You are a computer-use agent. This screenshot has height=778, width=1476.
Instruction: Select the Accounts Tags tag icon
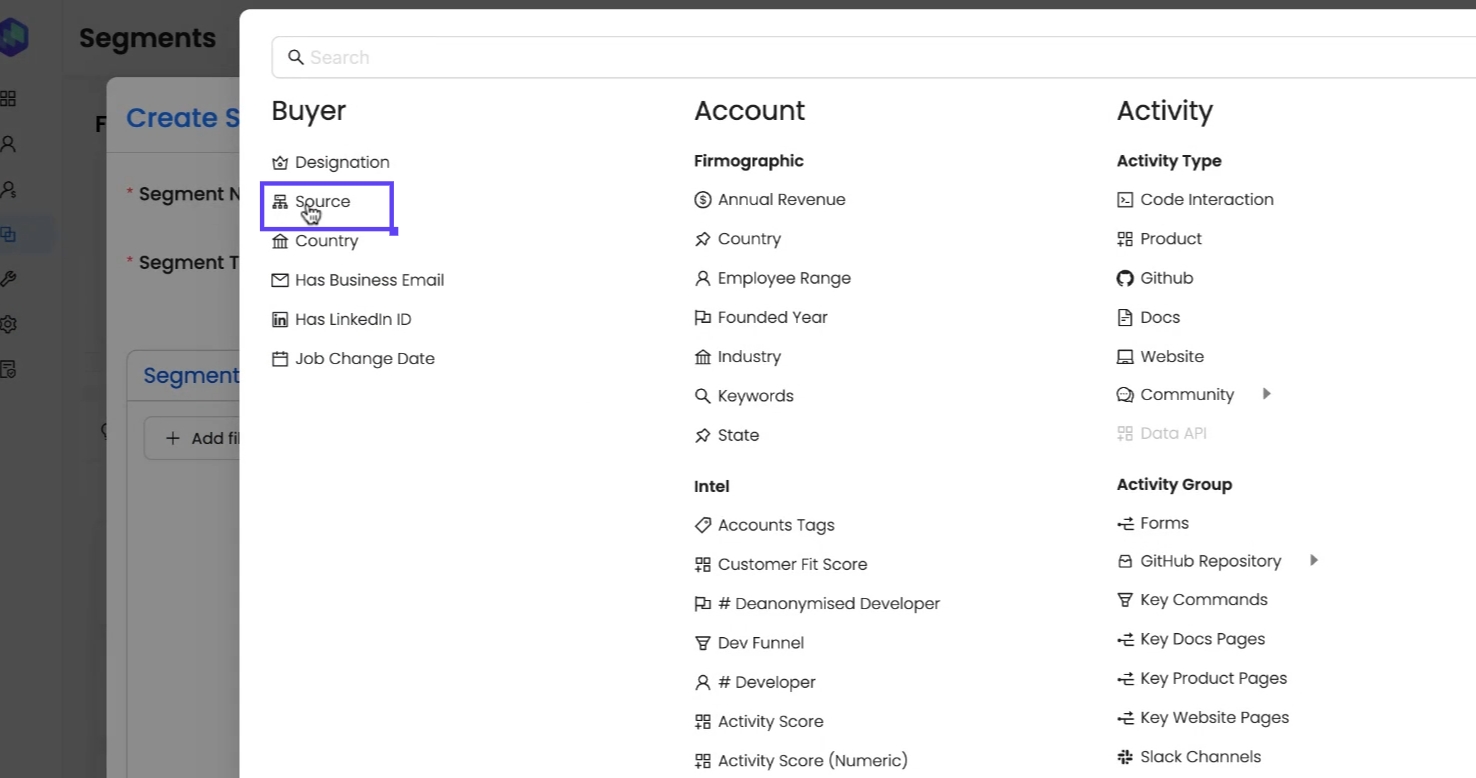703,525
